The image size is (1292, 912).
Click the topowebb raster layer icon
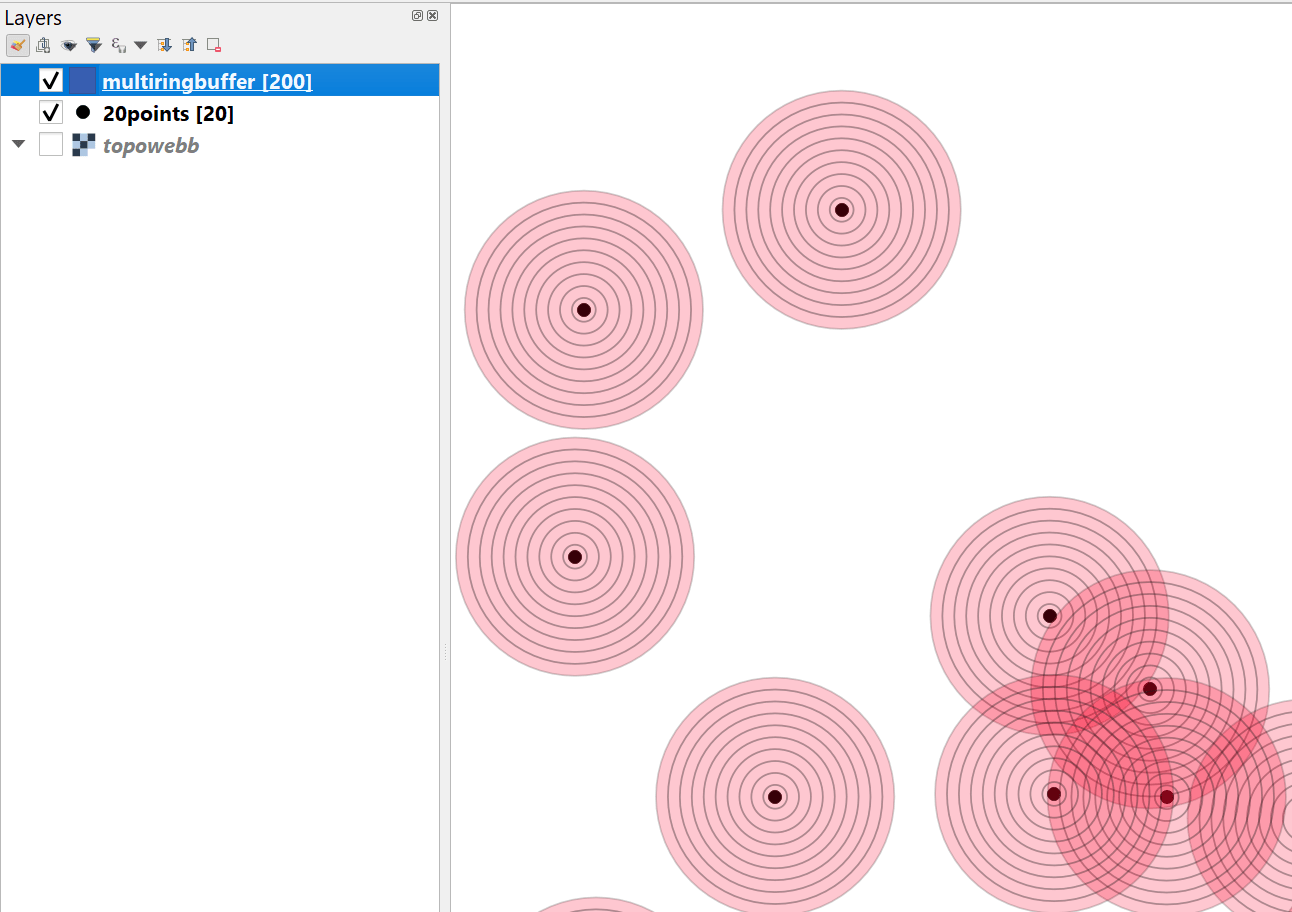[83, 145]
